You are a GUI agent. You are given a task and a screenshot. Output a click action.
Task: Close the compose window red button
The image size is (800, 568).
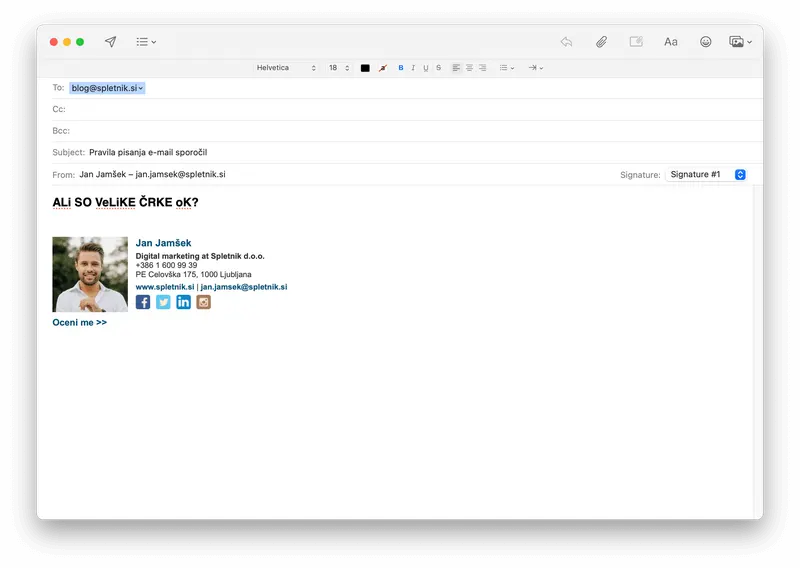[x=54, y=42]
